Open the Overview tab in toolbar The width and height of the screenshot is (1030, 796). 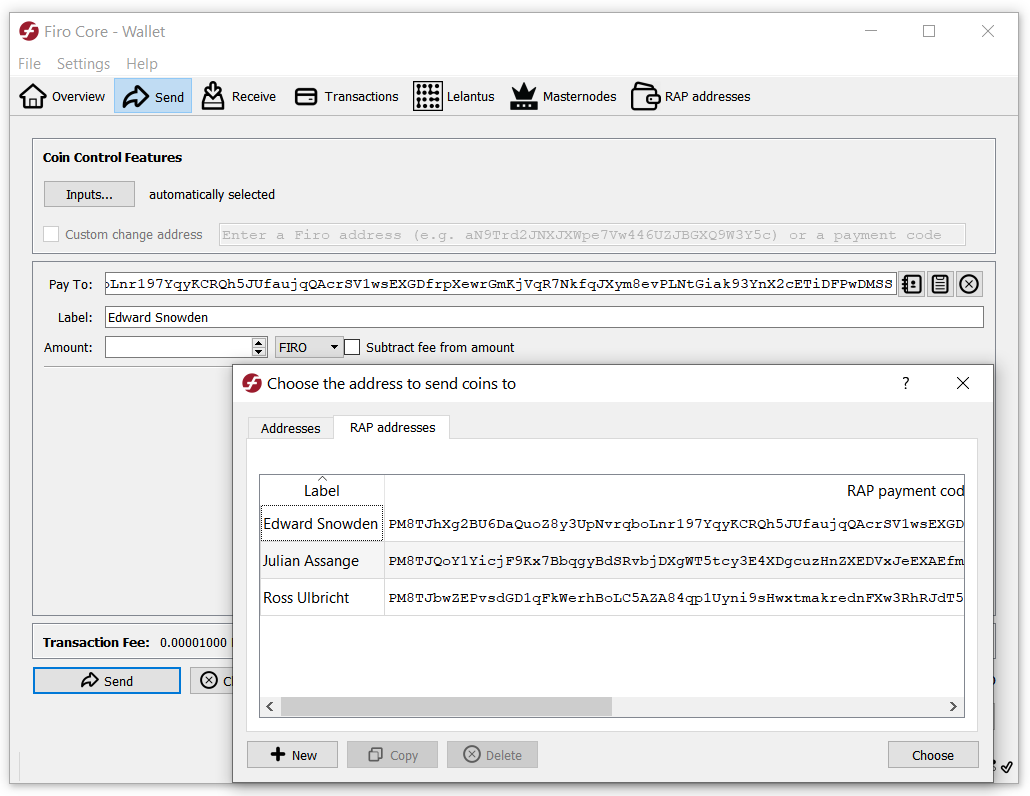tap(62, 97)
